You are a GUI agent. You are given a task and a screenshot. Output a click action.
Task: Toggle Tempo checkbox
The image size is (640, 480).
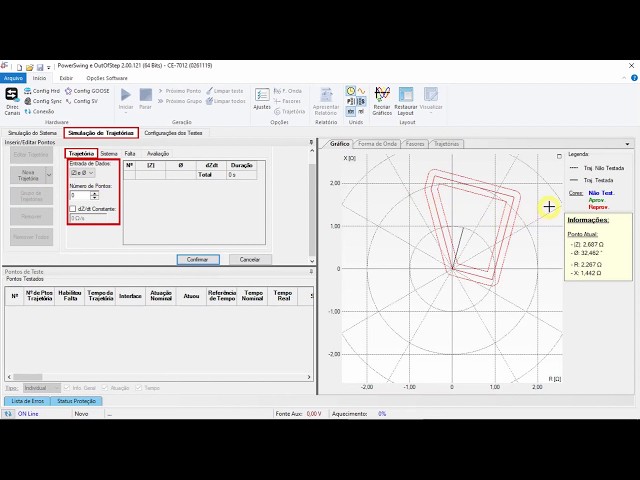tap(138, 388)
